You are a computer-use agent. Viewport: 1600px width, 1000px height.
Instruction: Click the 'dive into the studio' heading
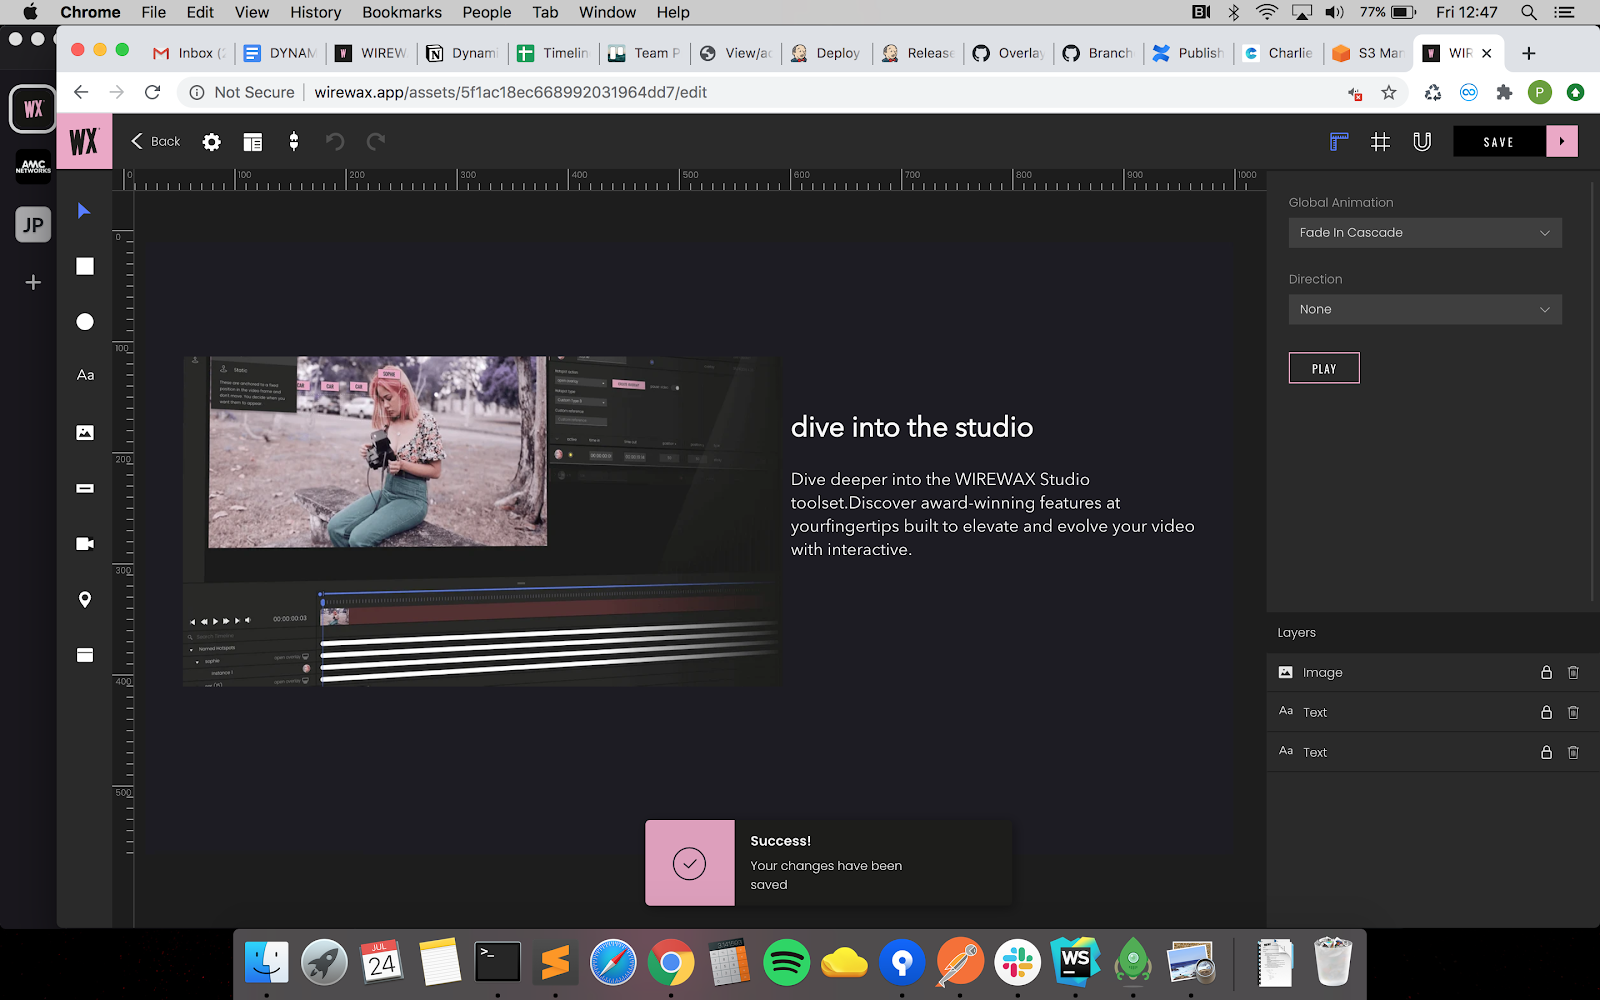[911, 427]
